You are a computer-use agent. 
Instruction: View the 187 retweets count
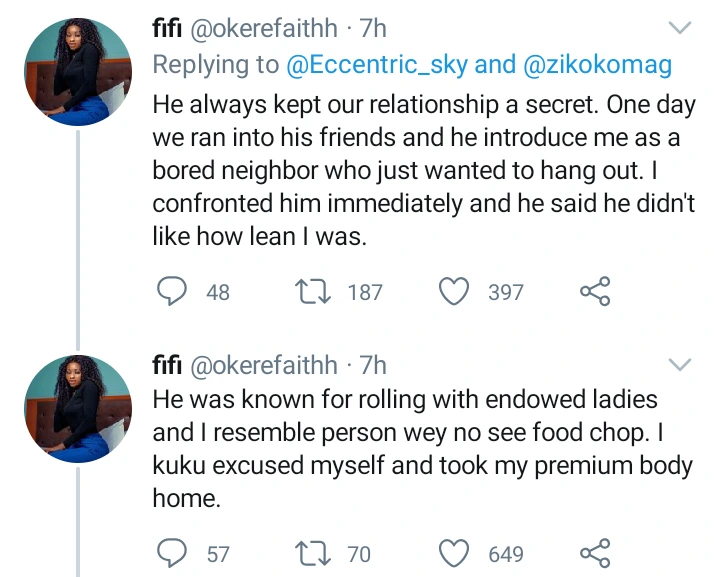(x=365, y=292)
